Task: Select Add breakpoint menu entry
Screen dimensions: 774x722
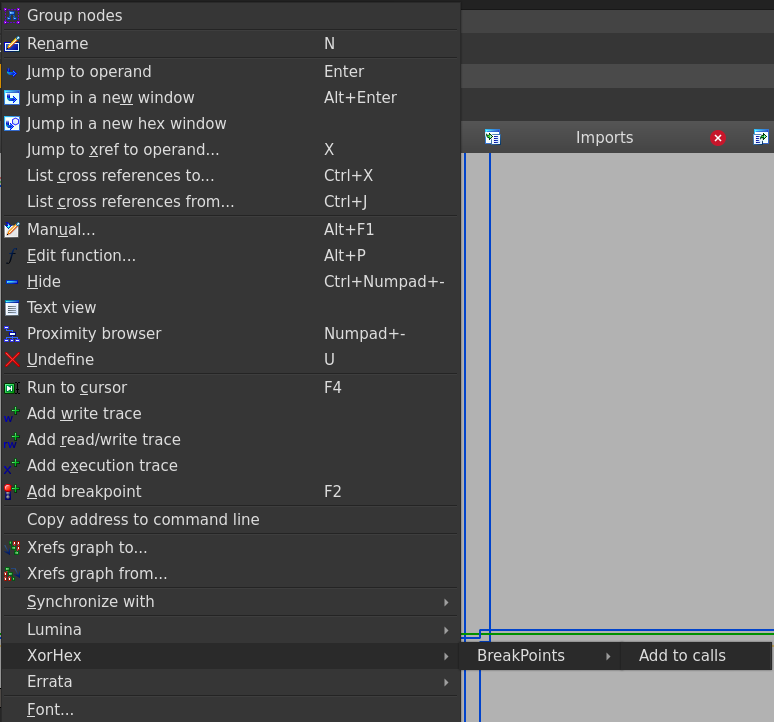Action: 230,492
